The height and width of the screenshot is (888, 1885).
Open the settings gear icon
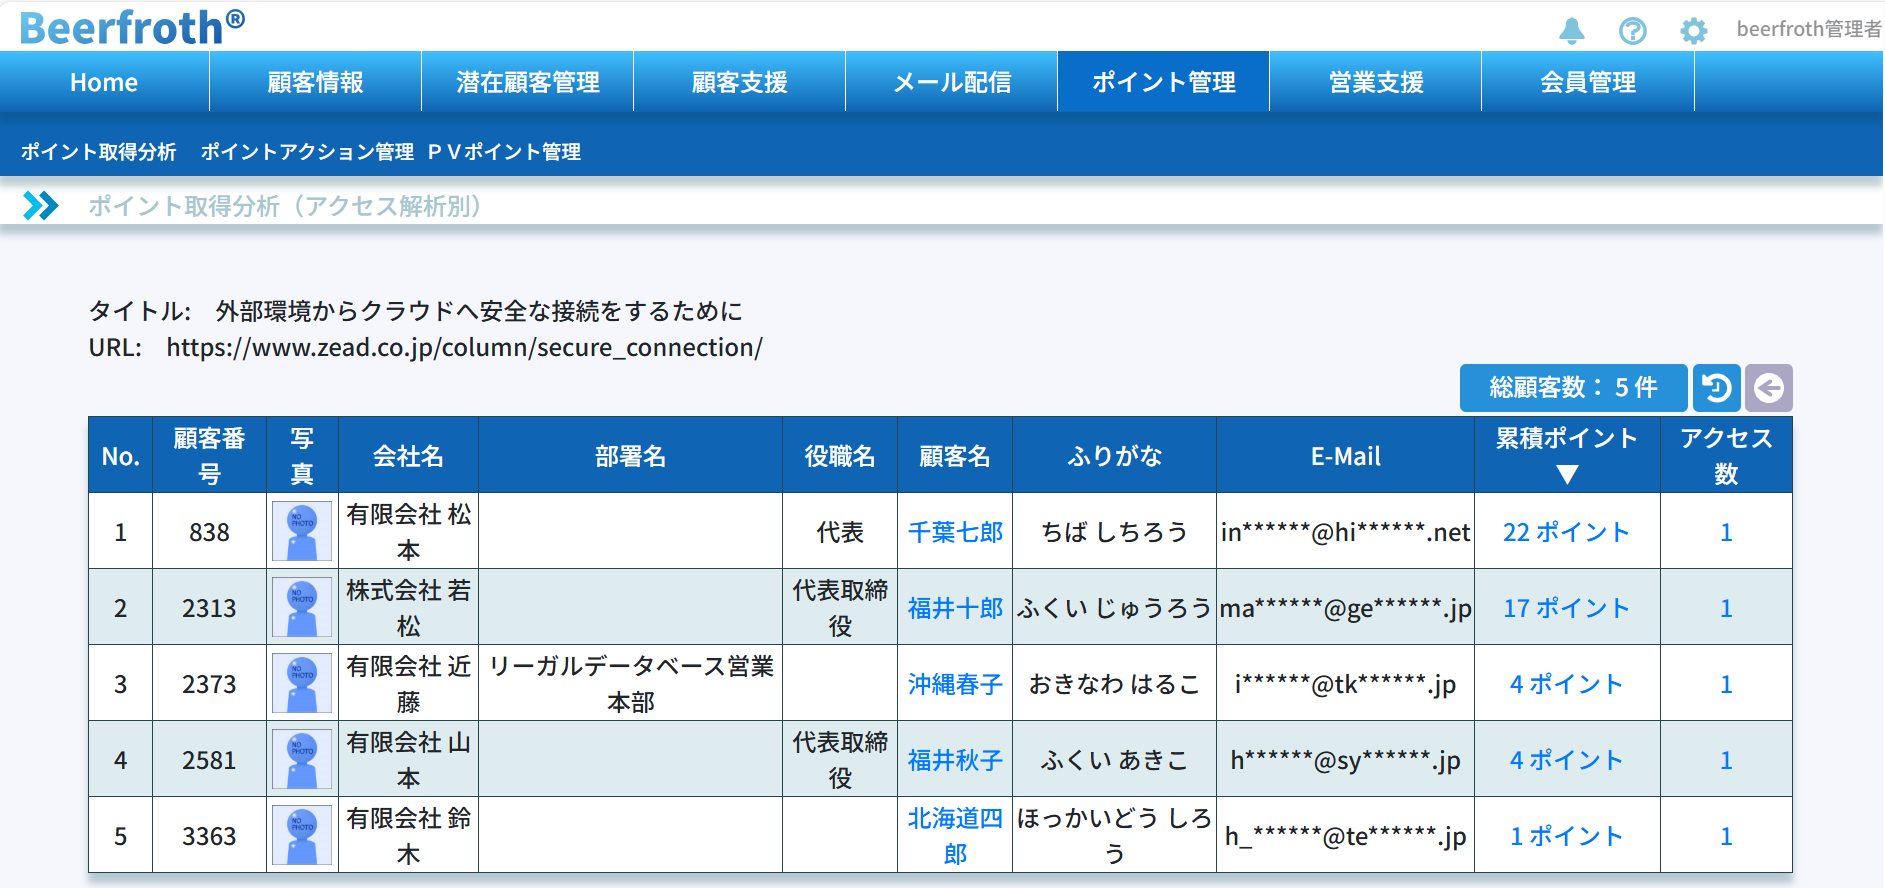[x=1693, y=31]
